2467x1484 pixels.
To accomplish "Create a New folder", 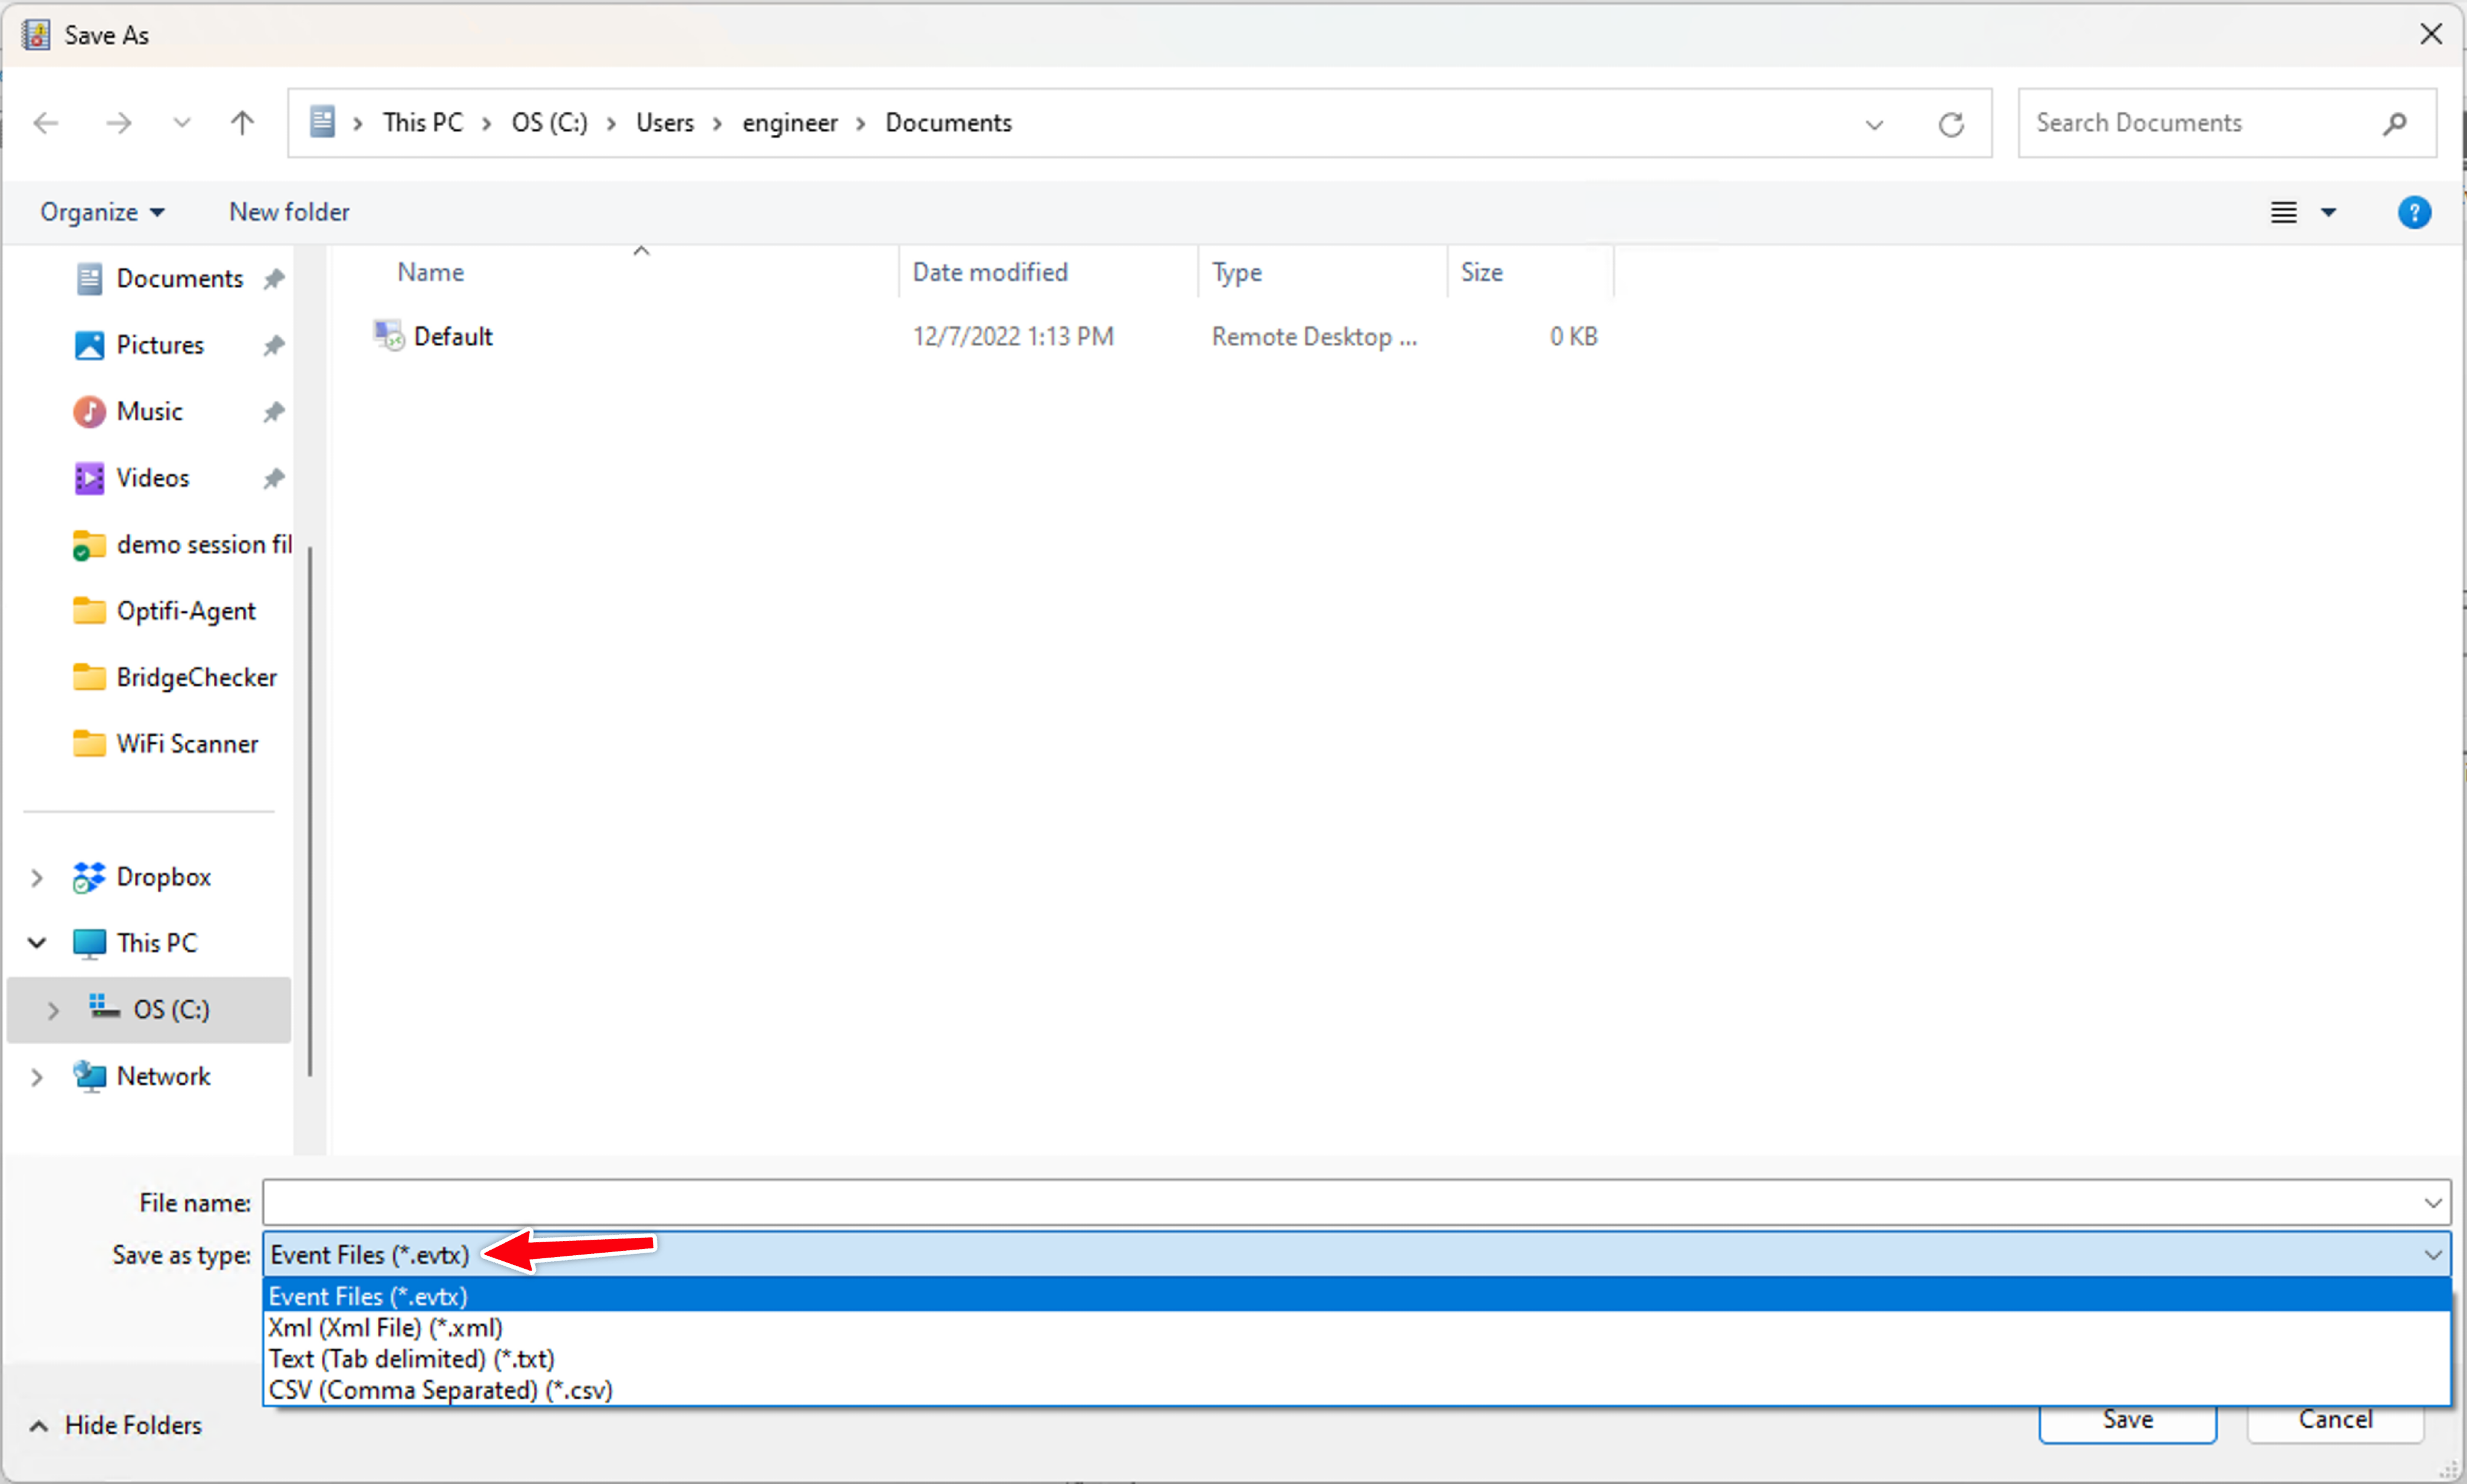I will point(289,212).
